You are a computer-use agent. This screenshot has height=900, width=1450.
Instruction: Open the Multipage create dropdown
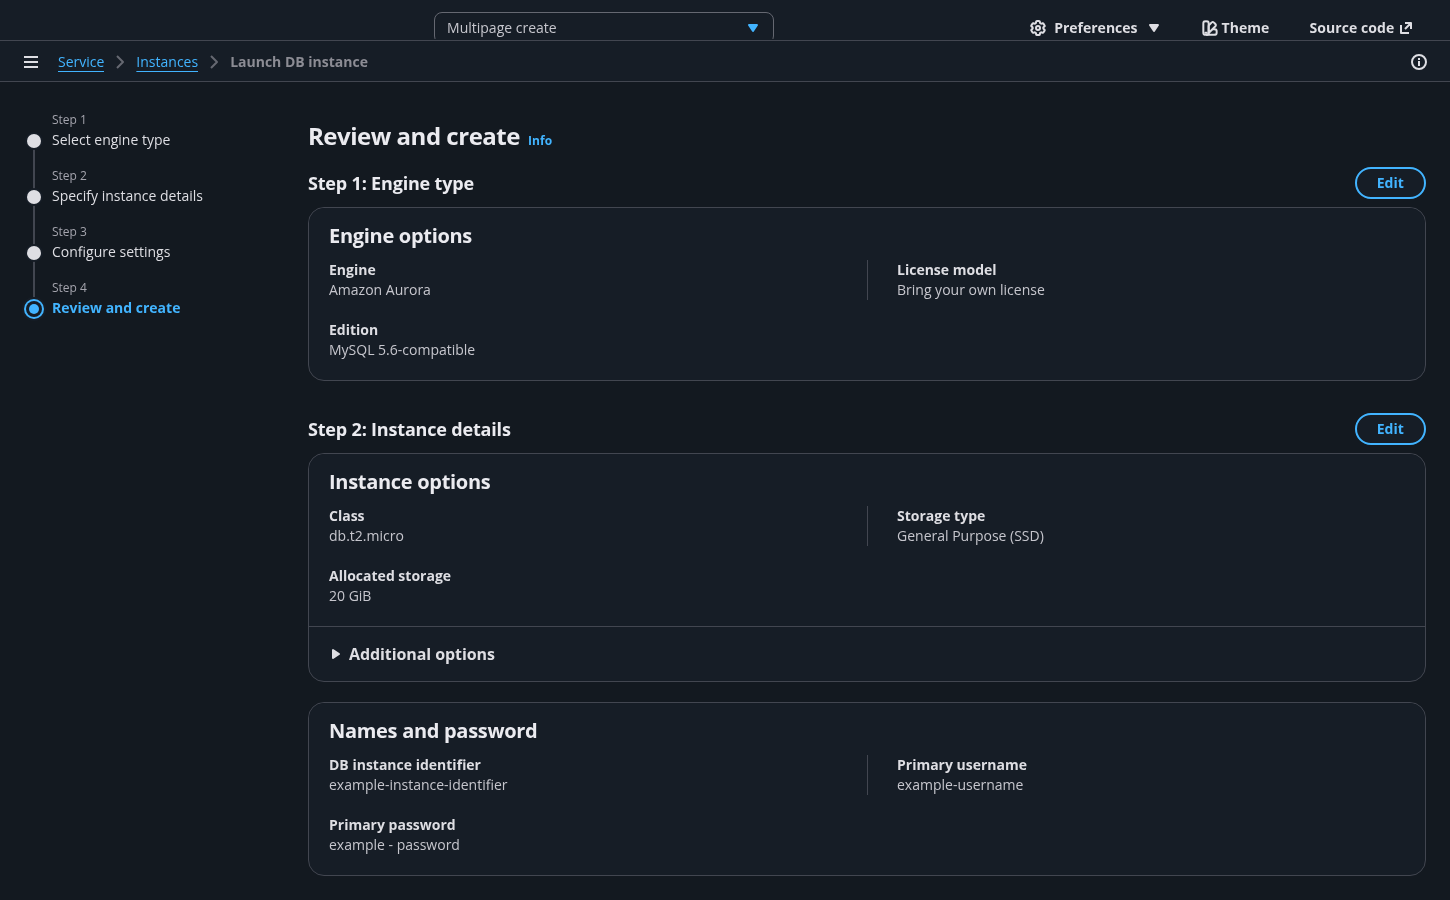click(x=603, y=28)
